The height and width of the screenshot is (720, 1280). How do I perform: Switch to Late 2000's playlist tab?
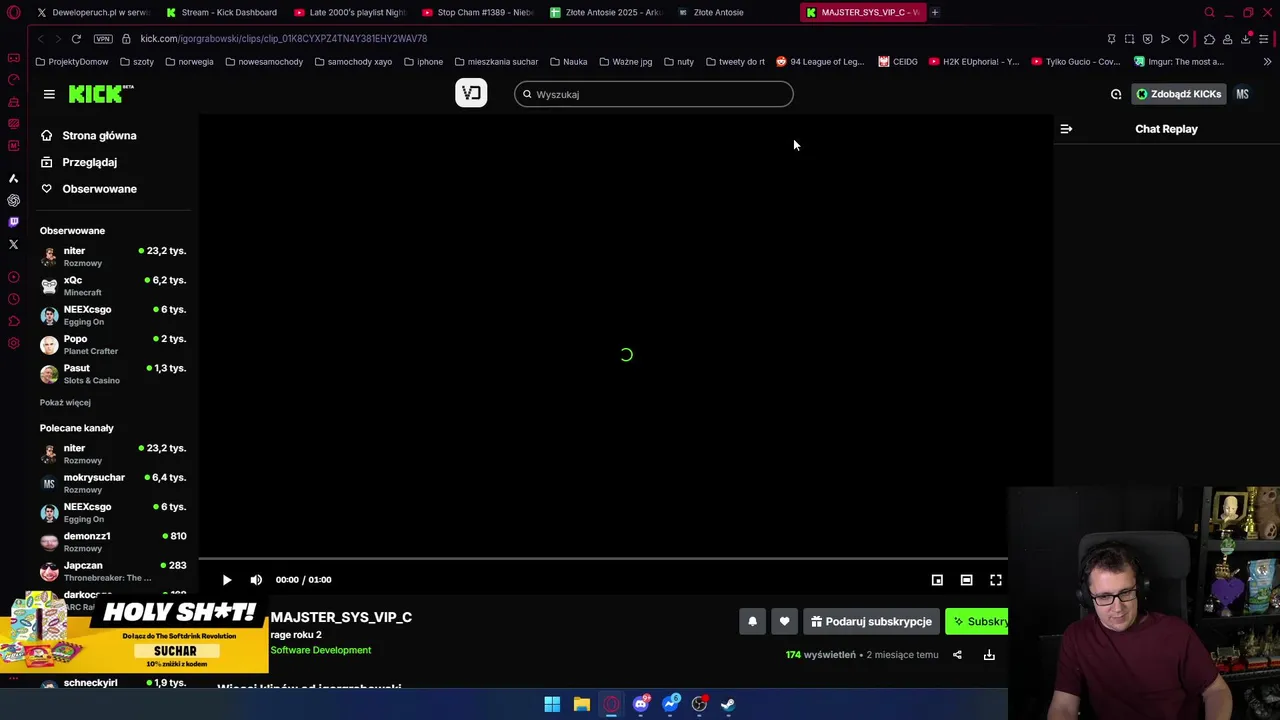pos(350,12)
